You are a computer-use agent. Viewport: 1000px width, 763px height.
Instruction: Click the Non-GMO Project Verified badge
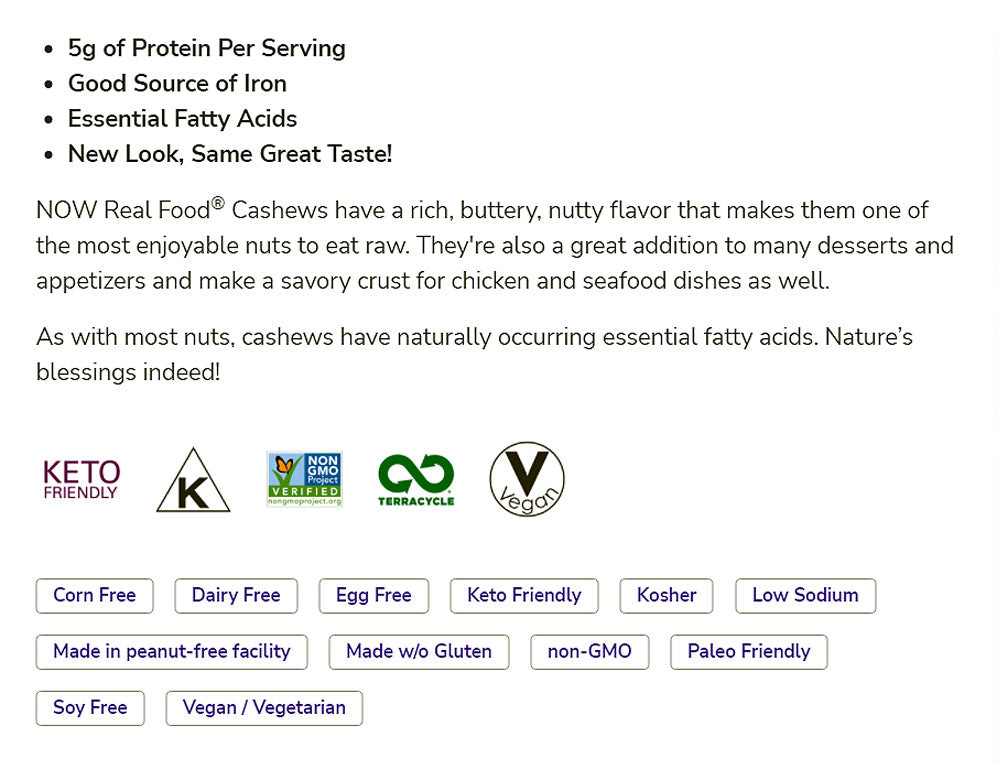[305, 480]
